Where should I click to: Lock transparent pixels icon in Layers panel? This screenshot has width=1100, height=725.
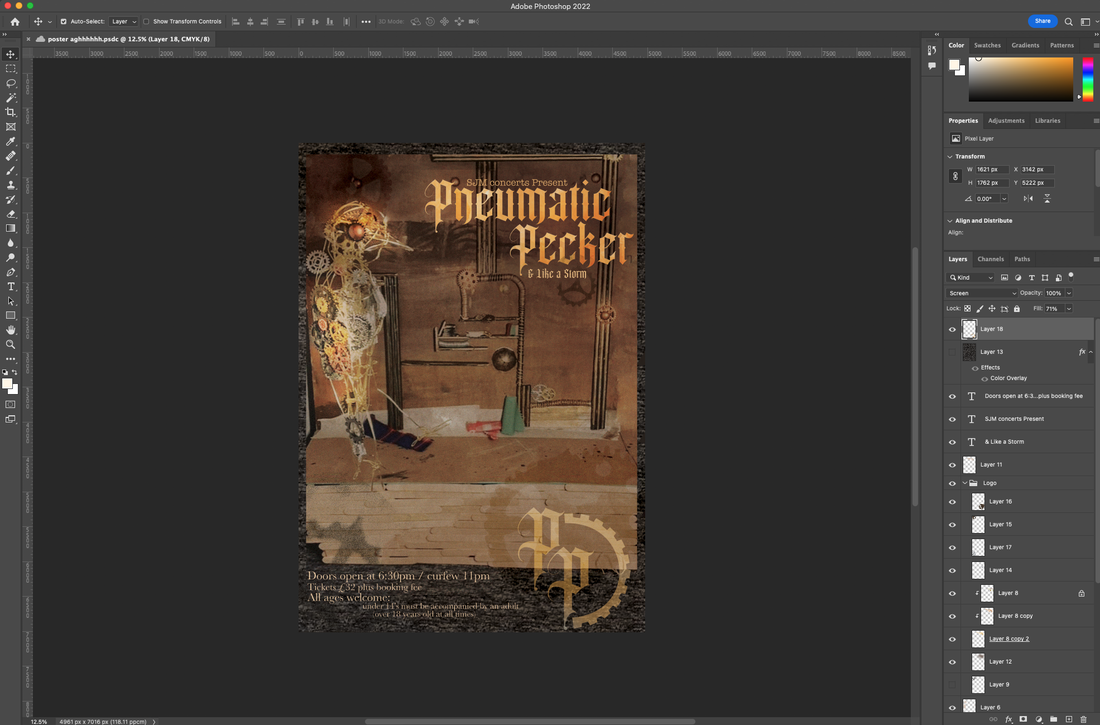[967, 309]
